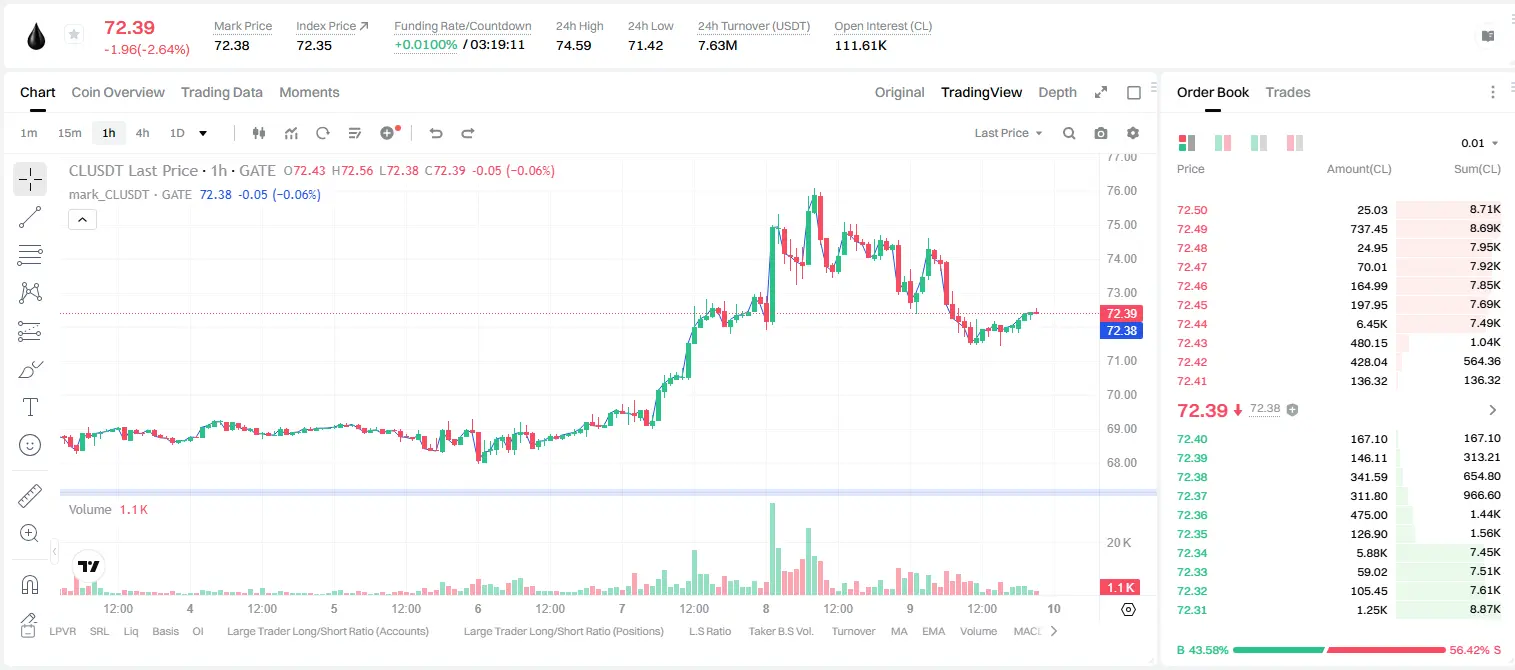The width and height of the screenshot is (1515, 670).
Task: Switch chart view to Depth
Action: pyautogui.click(x=1057, y=92)
